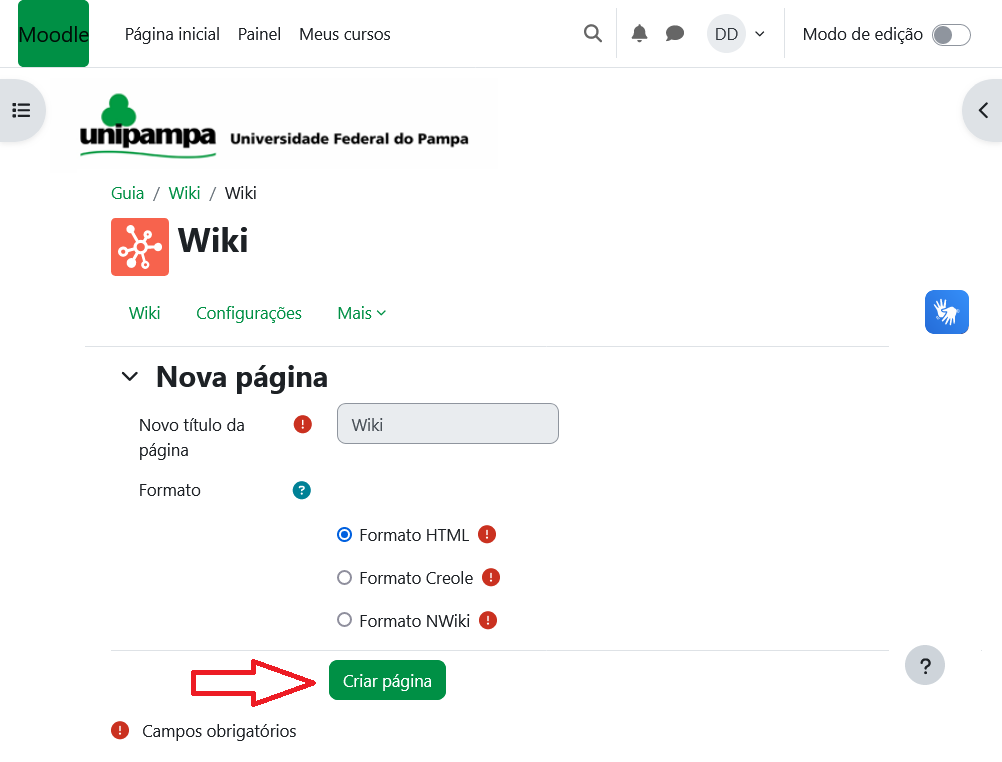The height and width of the screenshot is (762, 1002).
Task: Go to Meus cursos in navigation
Action: point(344,34)
